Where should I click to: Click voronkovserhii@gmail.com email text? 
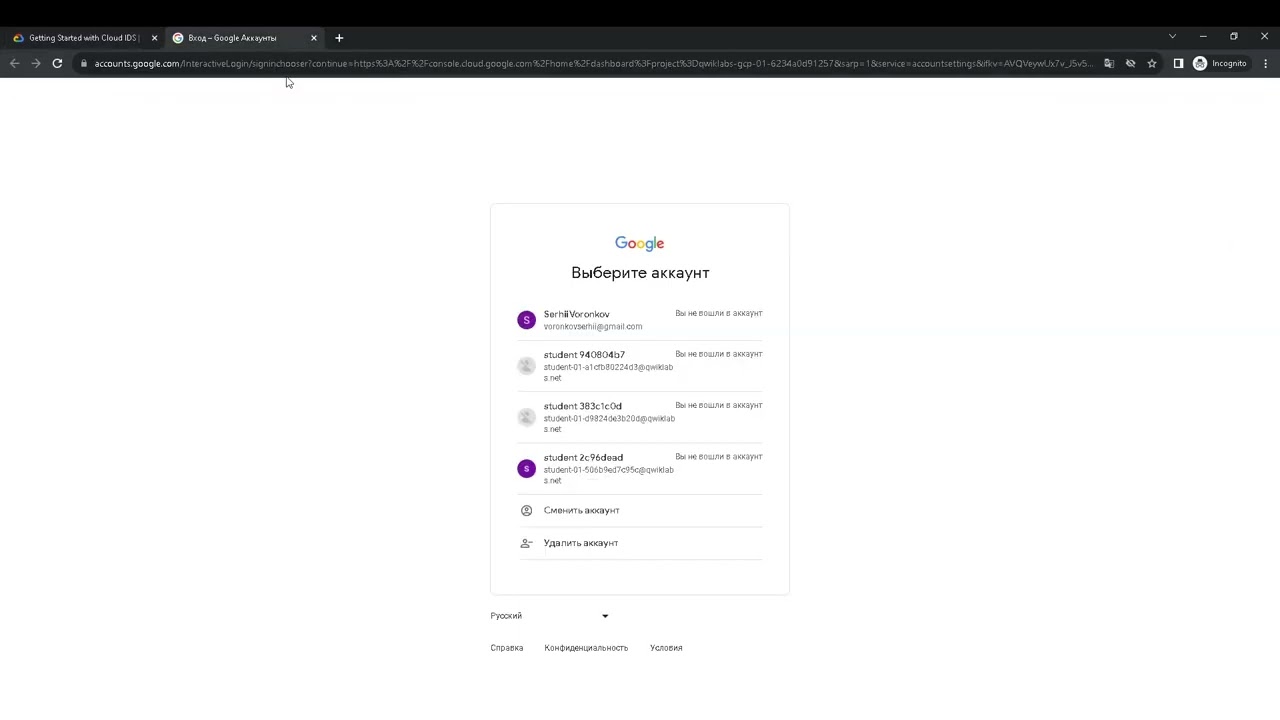pyautogui.click(x=593, y=327)
